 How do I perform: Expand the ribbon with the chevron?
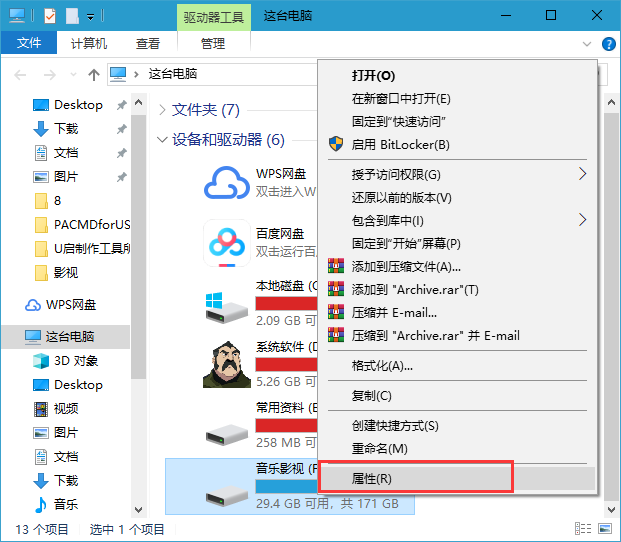(x=587, y=44)
